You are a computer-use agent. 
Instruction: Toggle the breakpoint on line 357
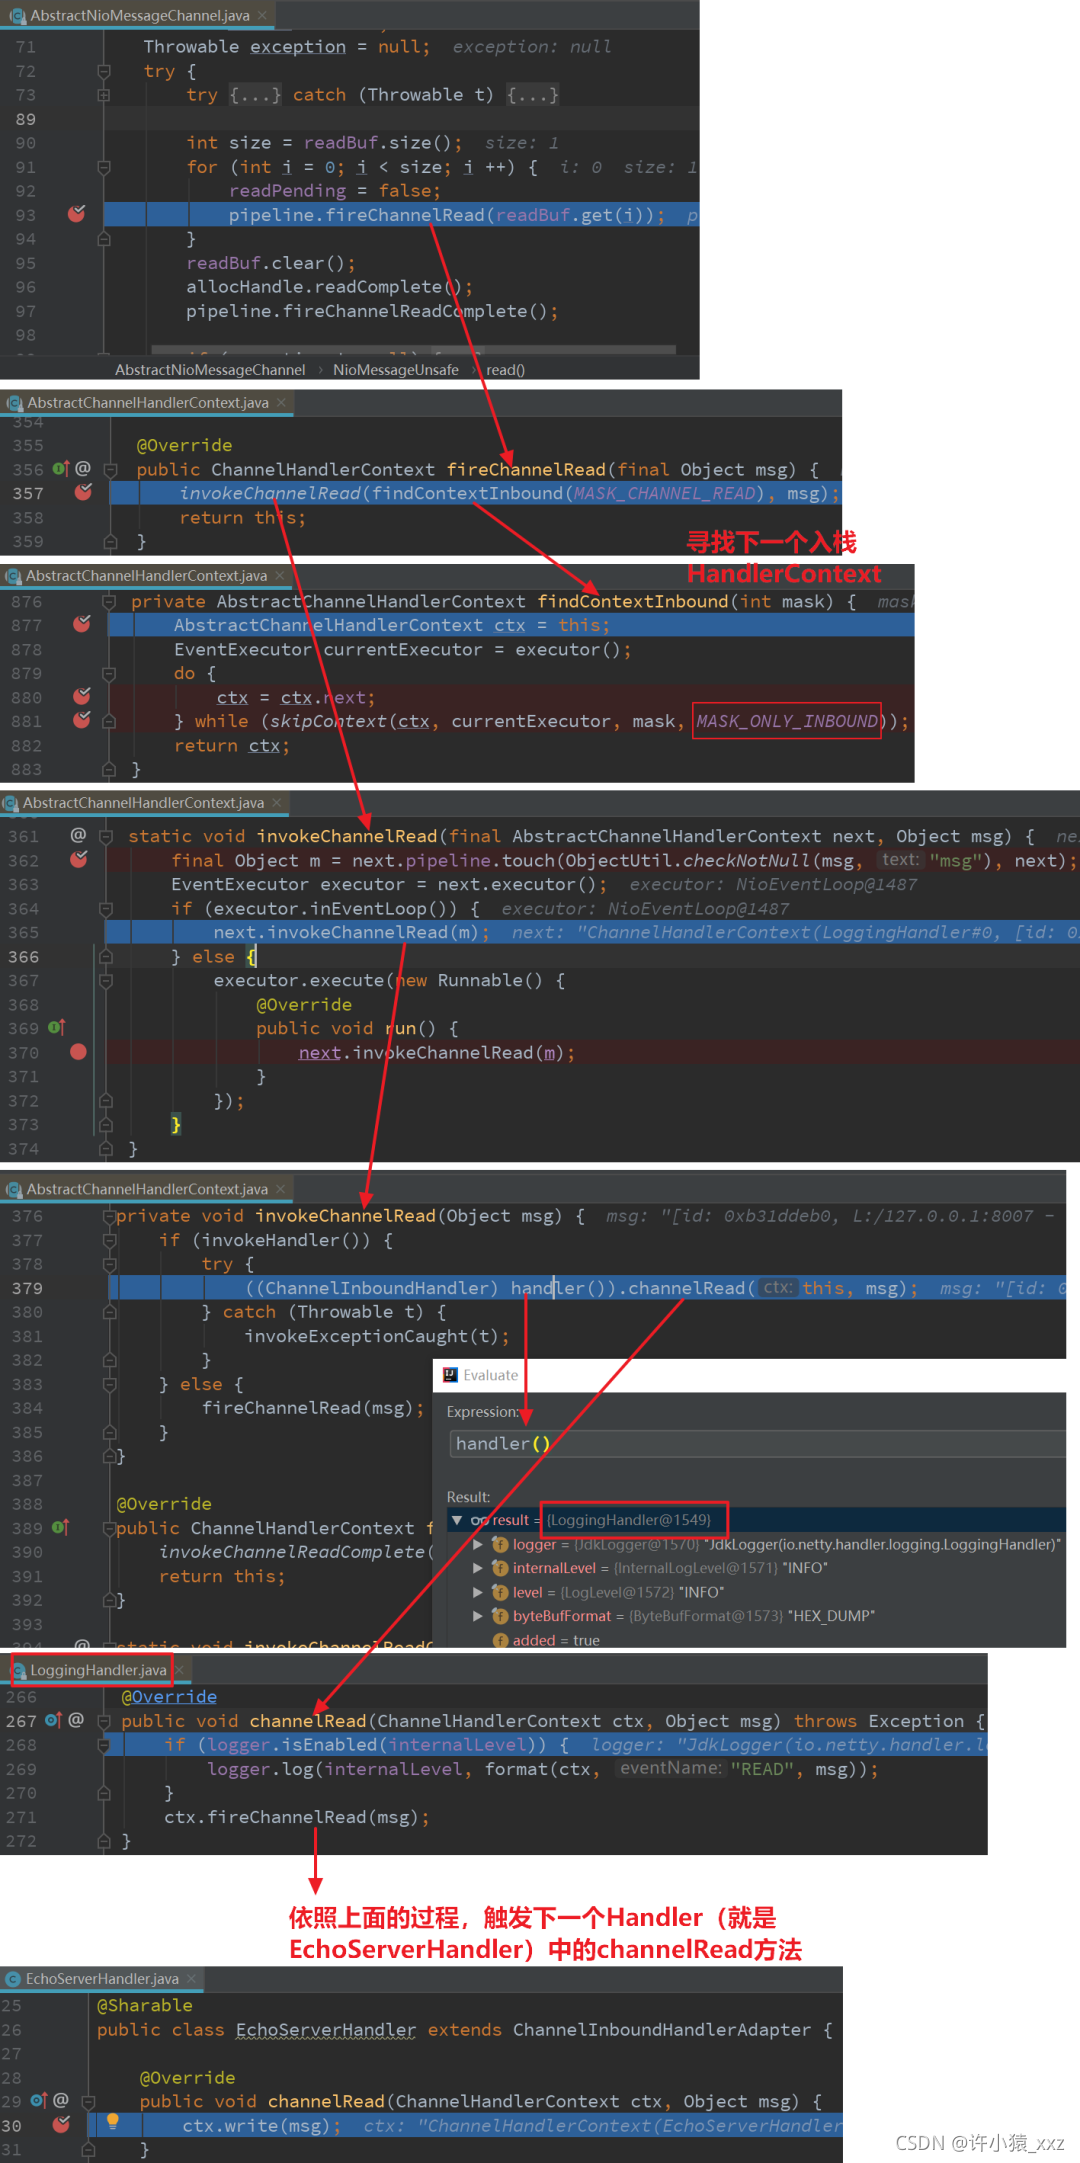click(x=83, y=492)
